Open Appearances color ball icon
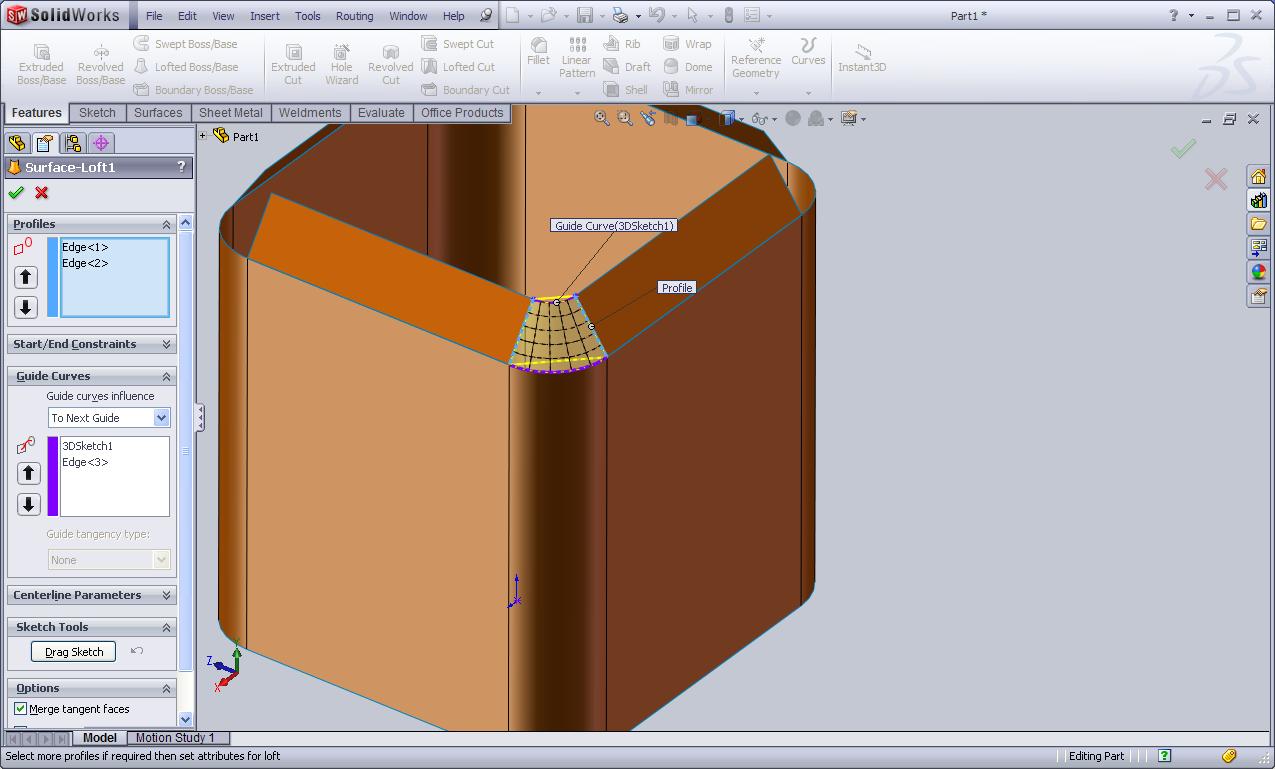The image size is (1275, 769). click(1258, 272)
